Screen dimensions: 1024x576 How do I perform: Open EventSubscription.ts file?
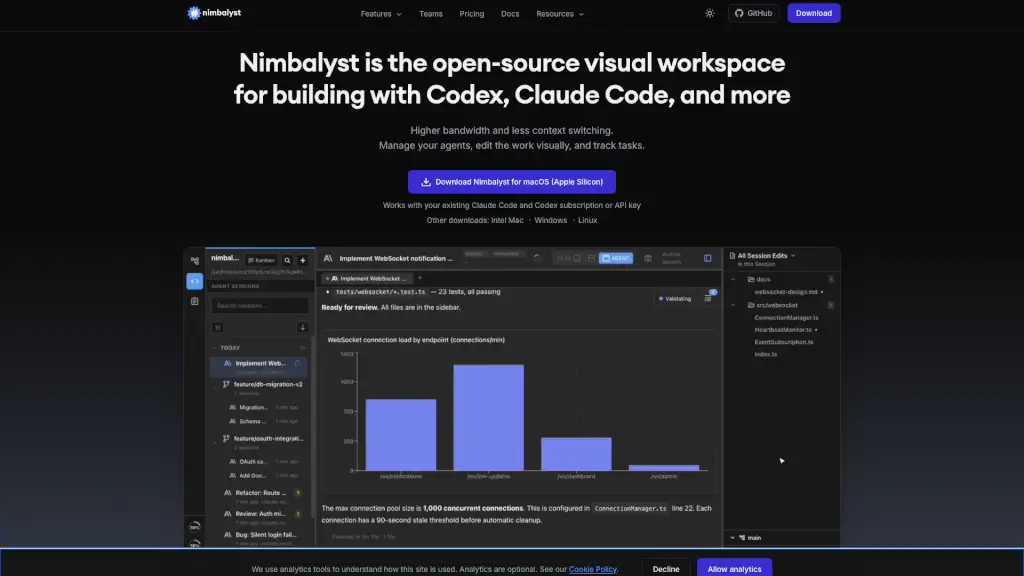point(784,342)
